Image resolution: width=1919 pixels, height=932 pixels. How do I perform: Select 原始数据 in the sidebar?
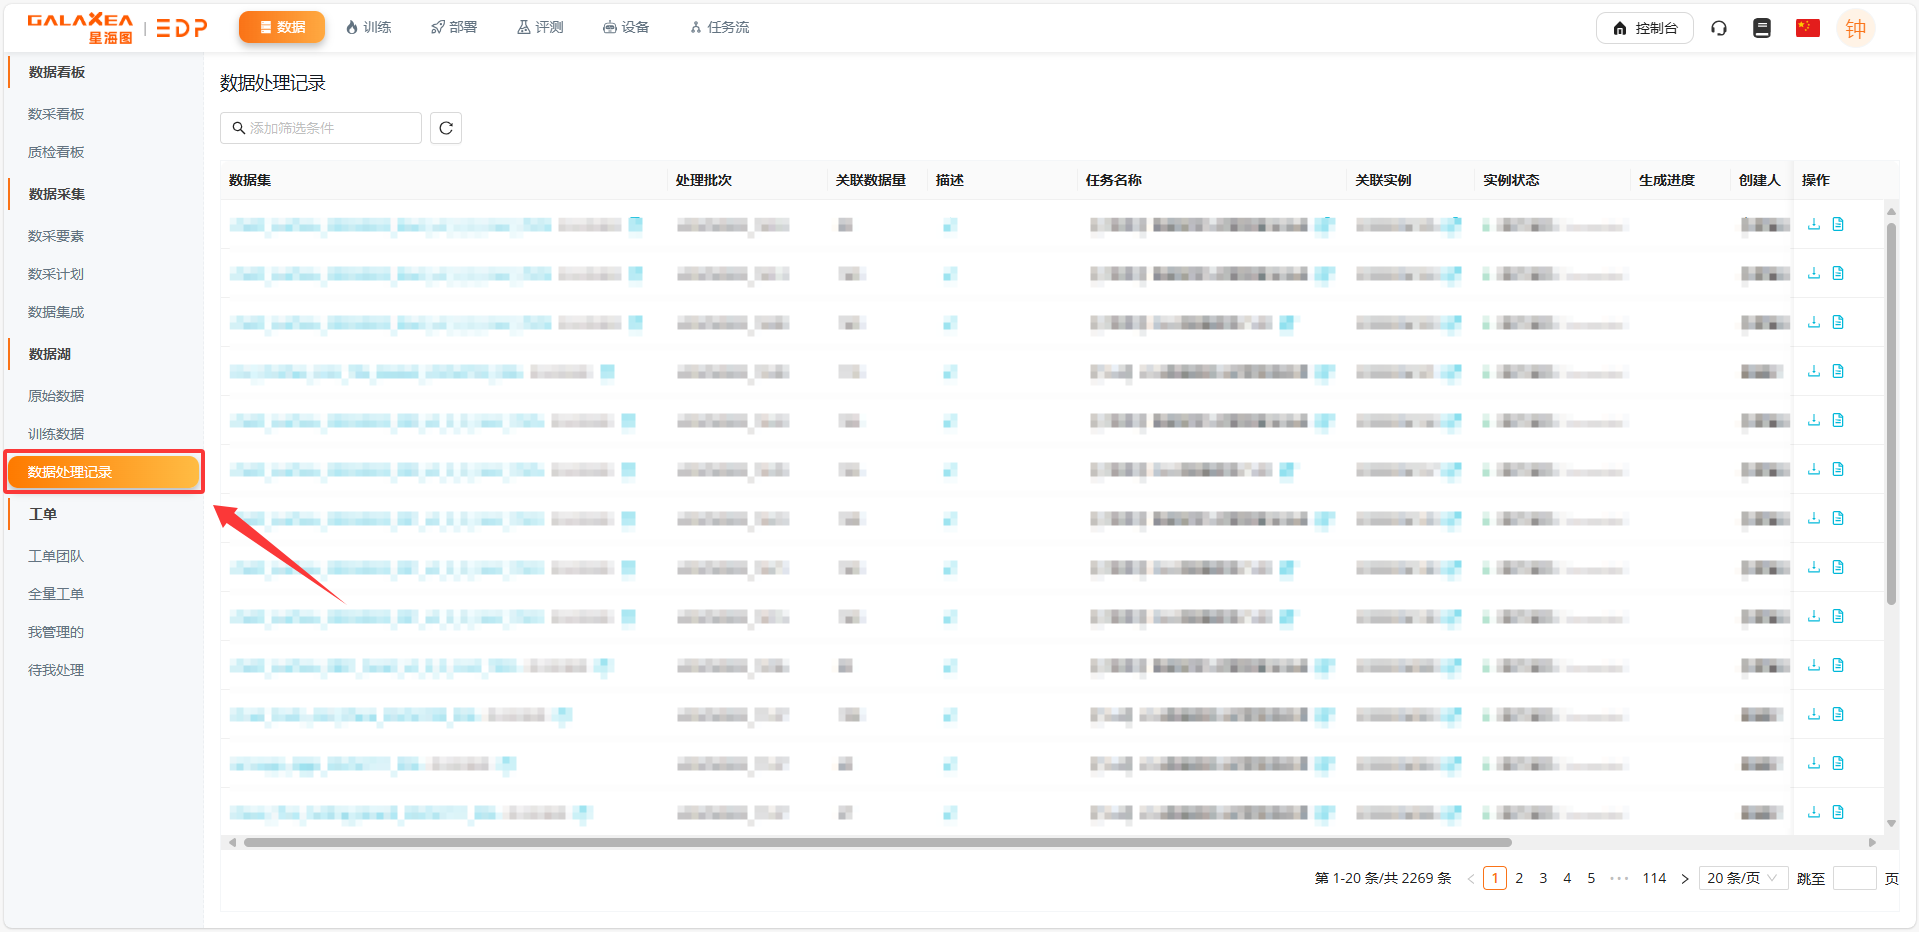coord(56,396)
